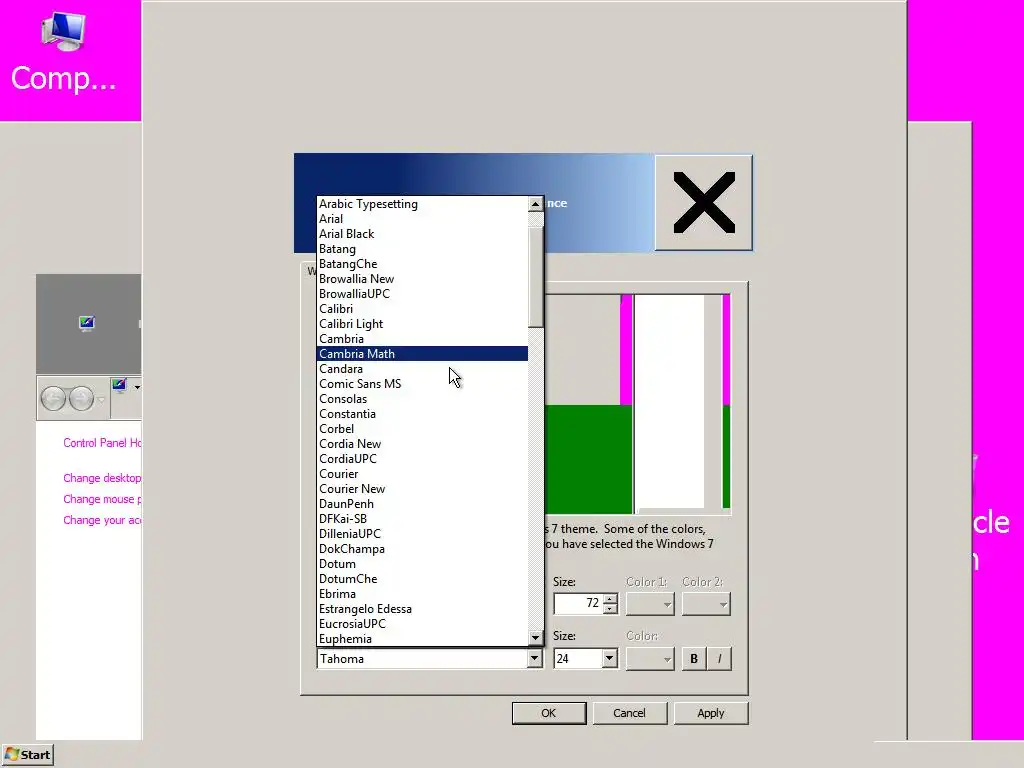Select BatangChe font
The width and height of the screenshot is (1024, 768).
[x=423, y=264]
